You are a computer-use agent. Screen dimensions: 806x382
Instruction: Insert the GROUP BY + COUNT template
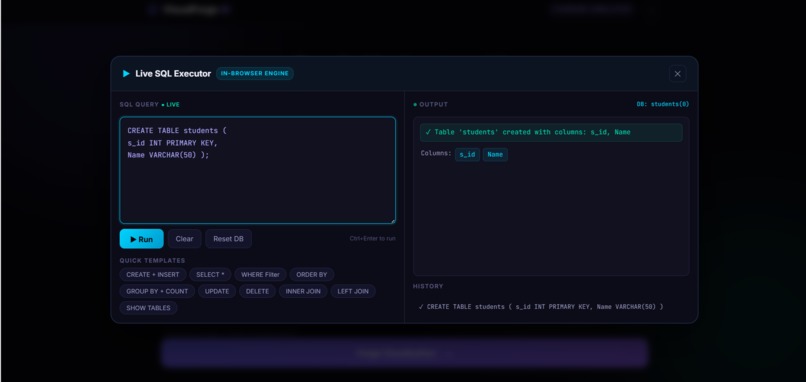[157, 292]
